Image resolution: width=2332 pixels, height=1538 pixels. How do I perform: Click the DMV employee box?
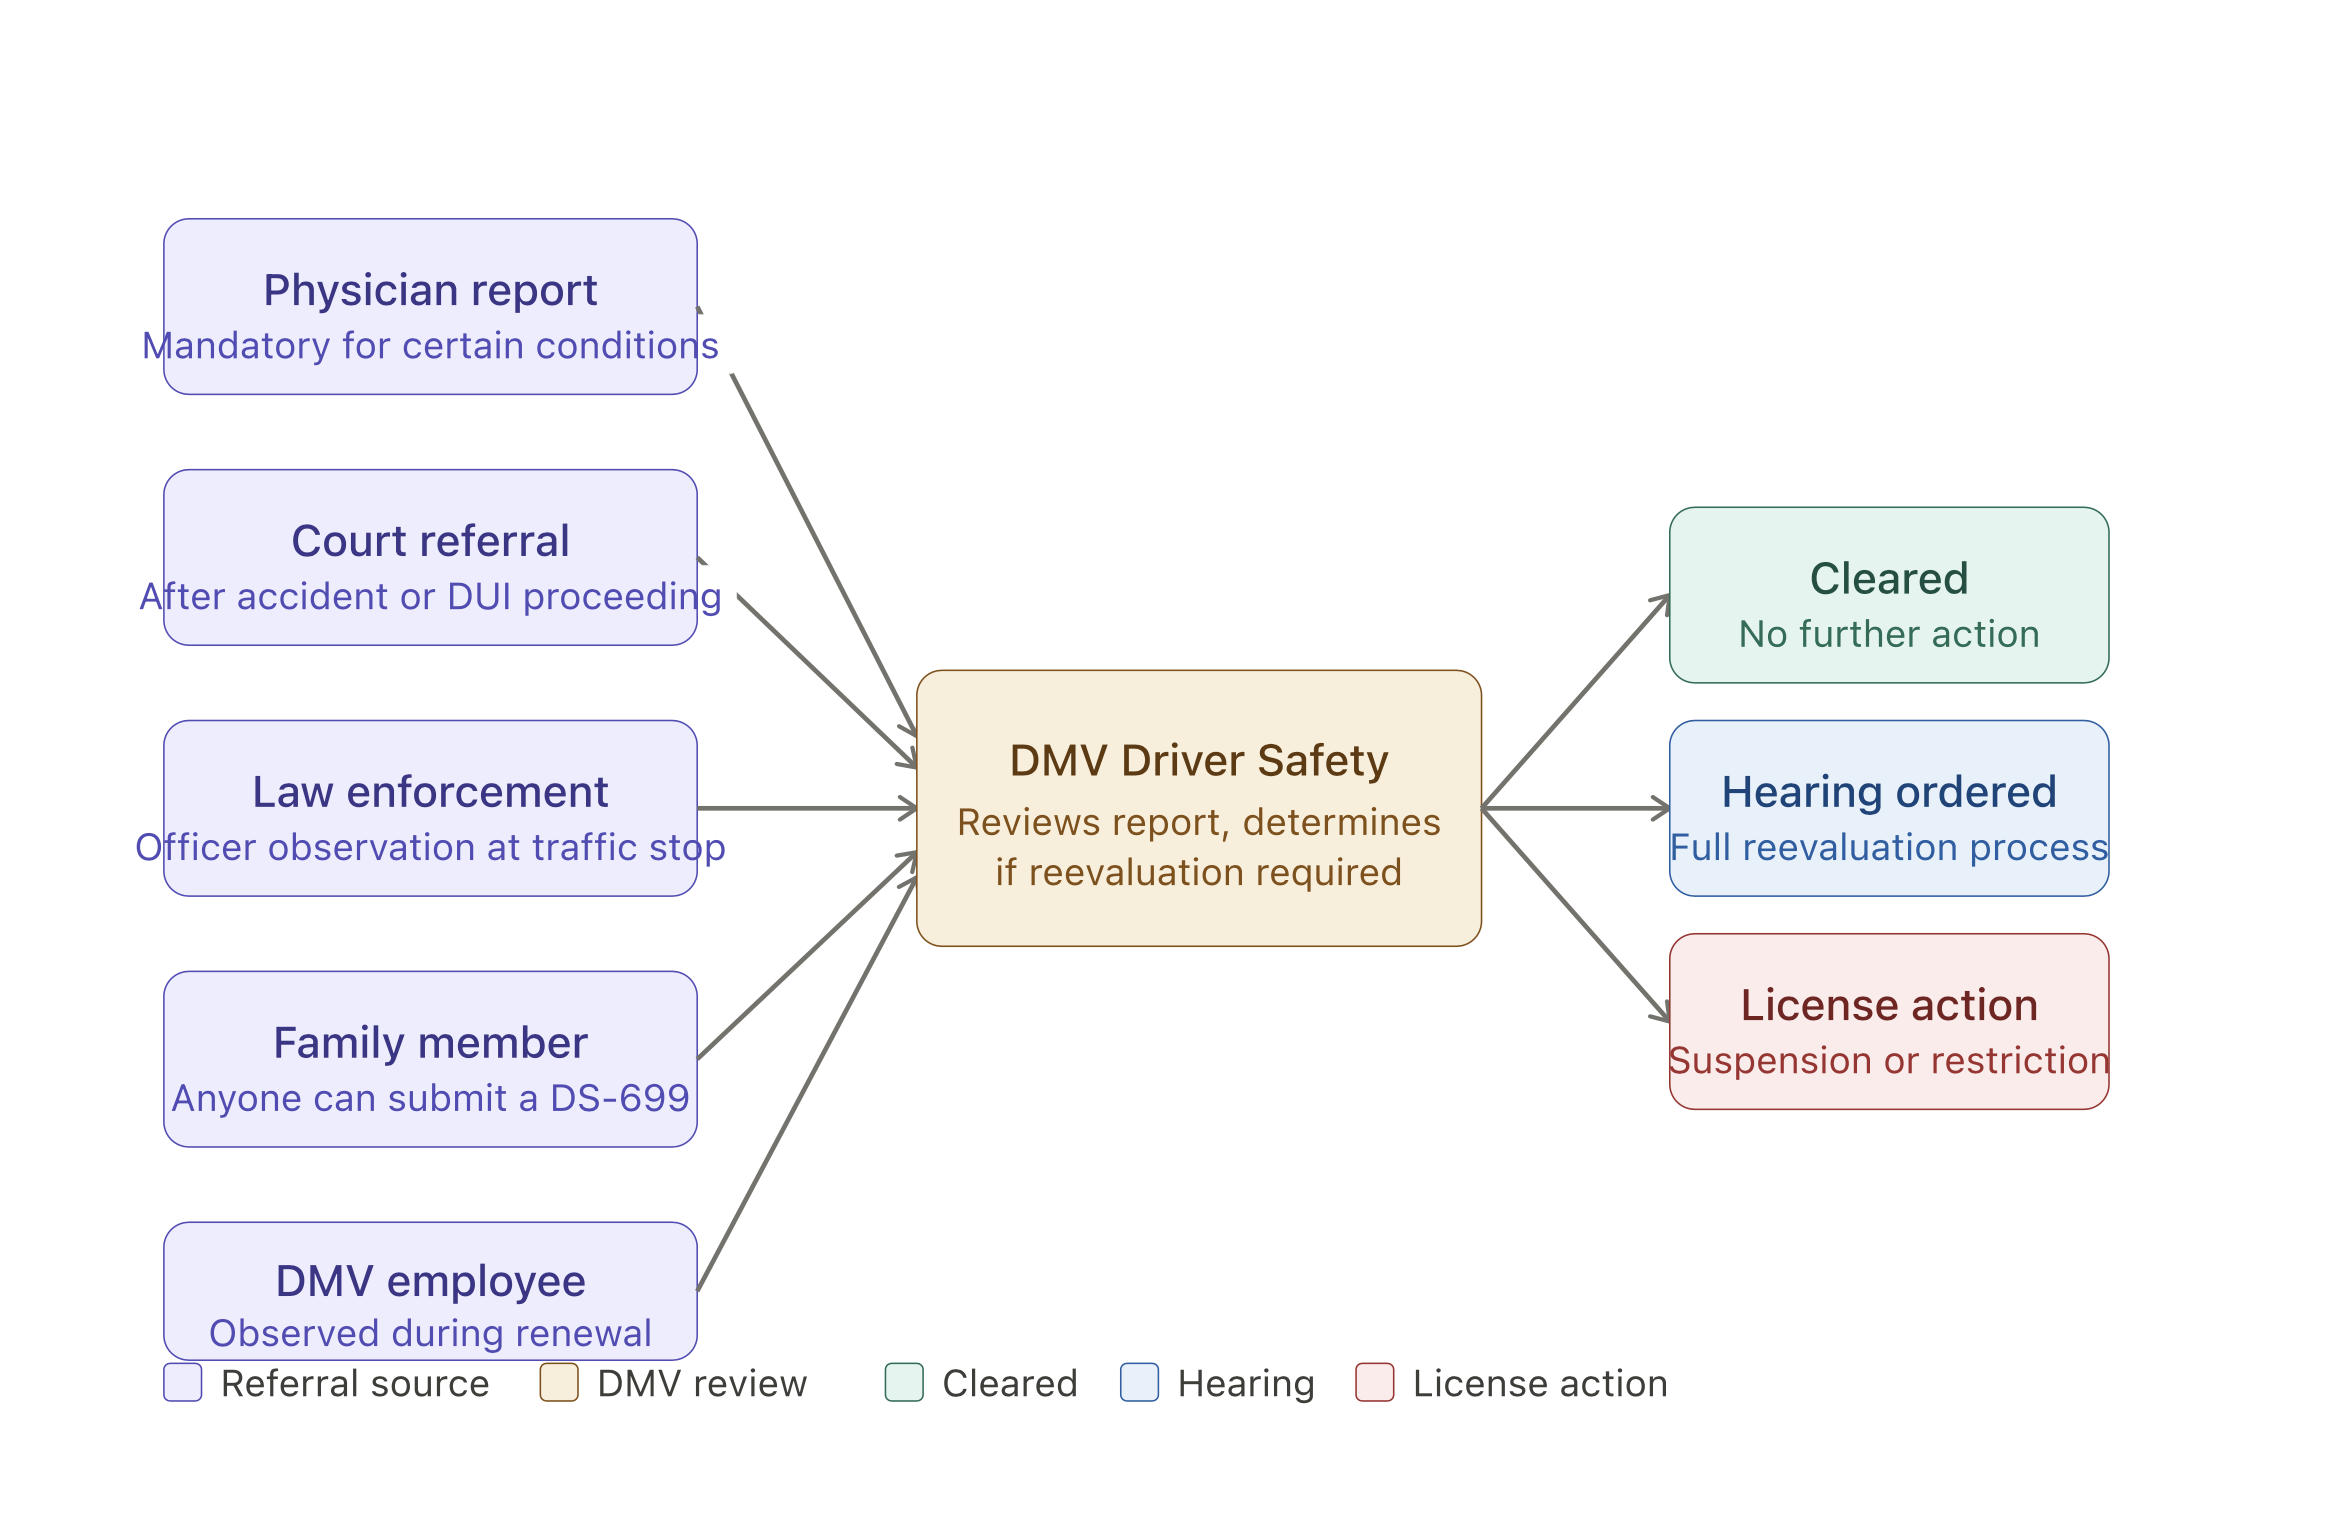(x=430, y=1289)
